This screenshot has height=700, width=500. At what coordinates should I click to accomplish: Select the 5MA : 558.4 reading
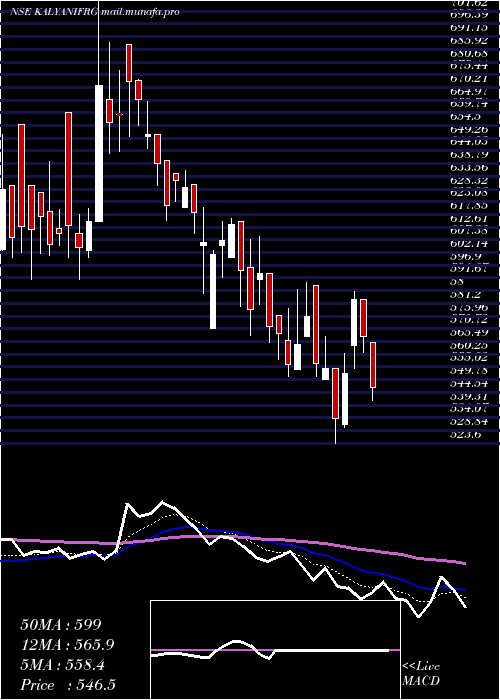point(62,665)
